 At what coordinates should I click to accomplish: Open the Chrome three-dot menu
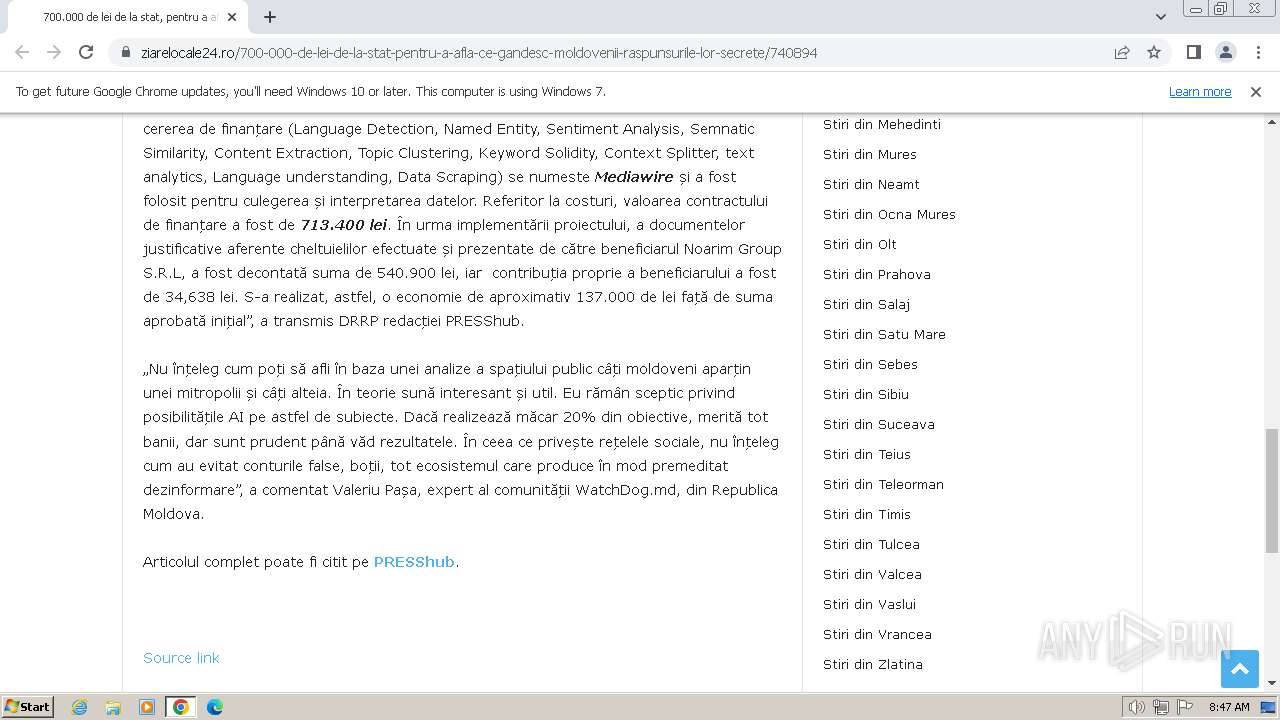1257,52
